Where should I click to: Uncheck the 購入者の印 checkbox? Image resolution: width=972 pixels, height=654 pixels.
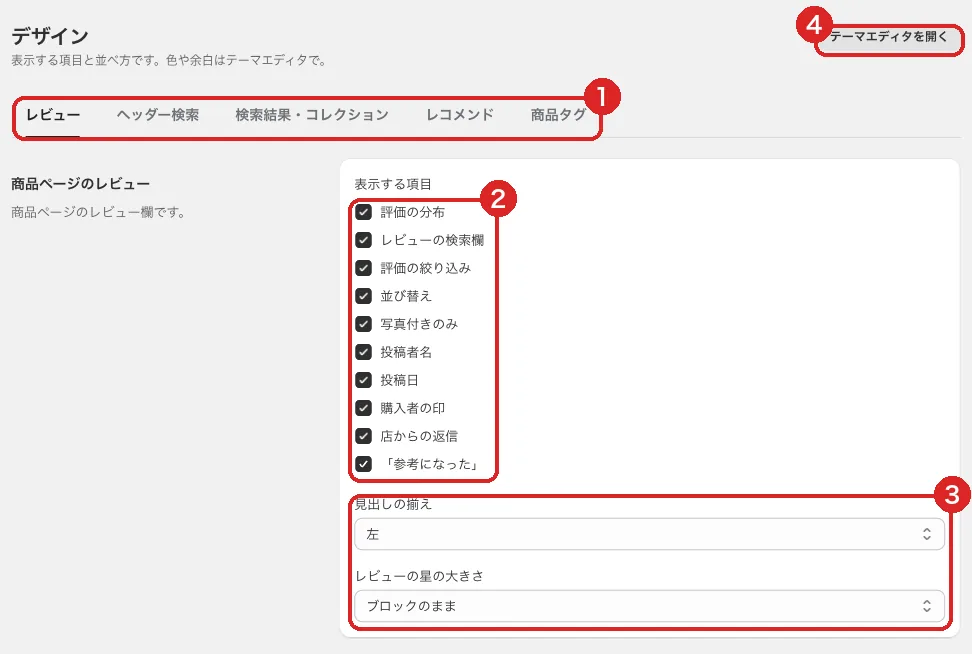tap(364, 408)
